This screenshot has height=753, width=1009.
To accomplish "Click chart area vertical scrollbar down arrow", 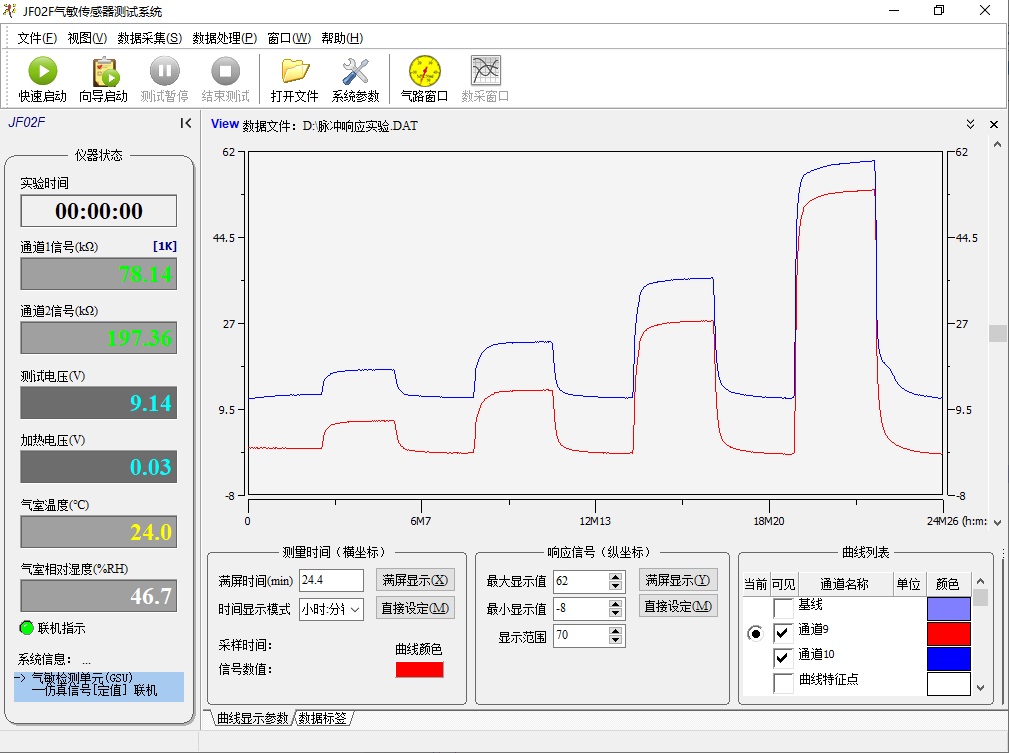I will point(997,523).
